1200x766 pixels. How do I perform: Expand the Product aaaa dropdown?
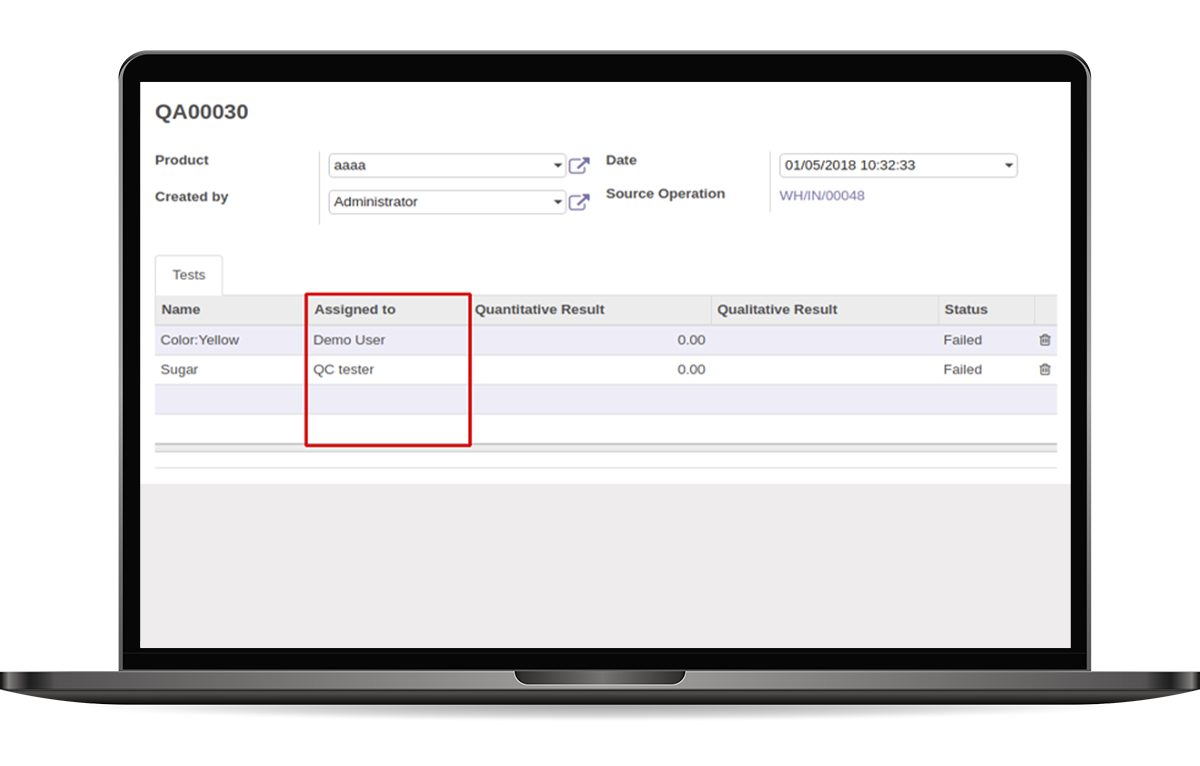point(558,166)
